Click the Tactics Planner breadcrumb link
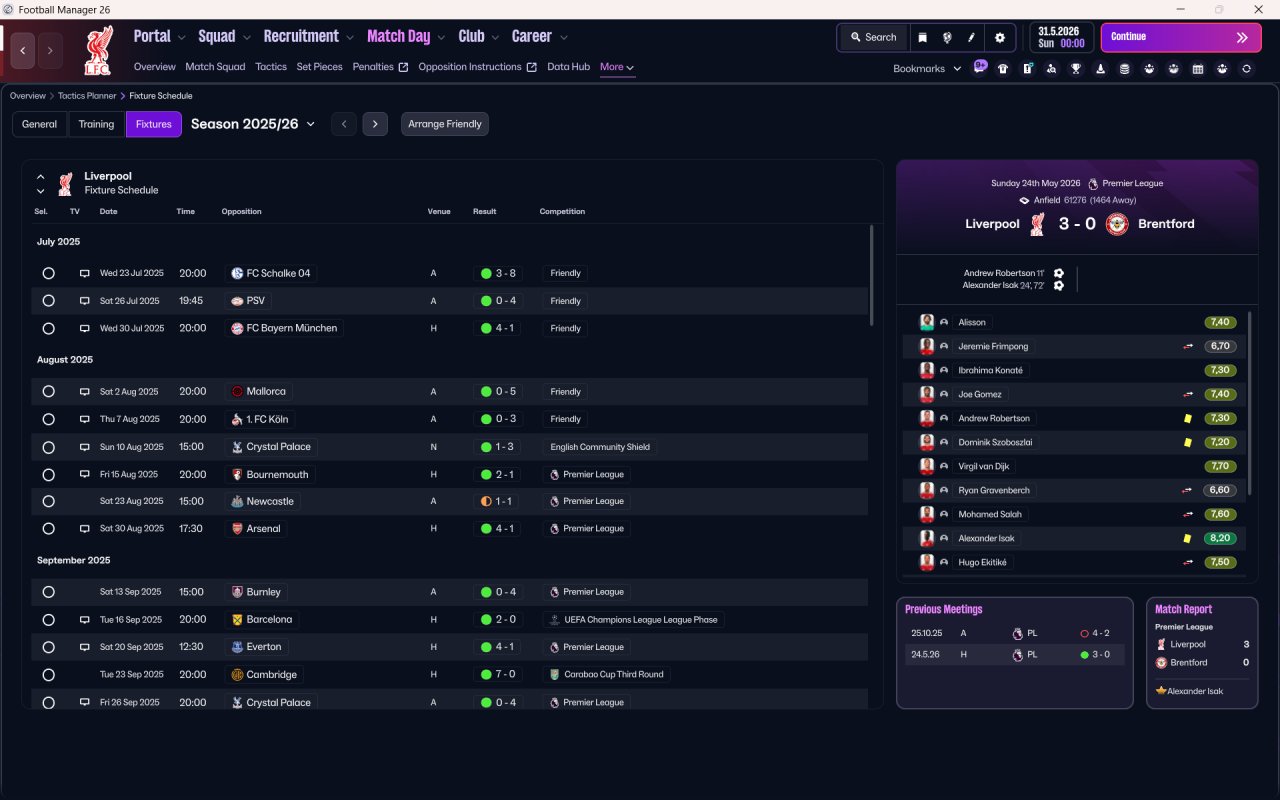 tap(87, 96)
